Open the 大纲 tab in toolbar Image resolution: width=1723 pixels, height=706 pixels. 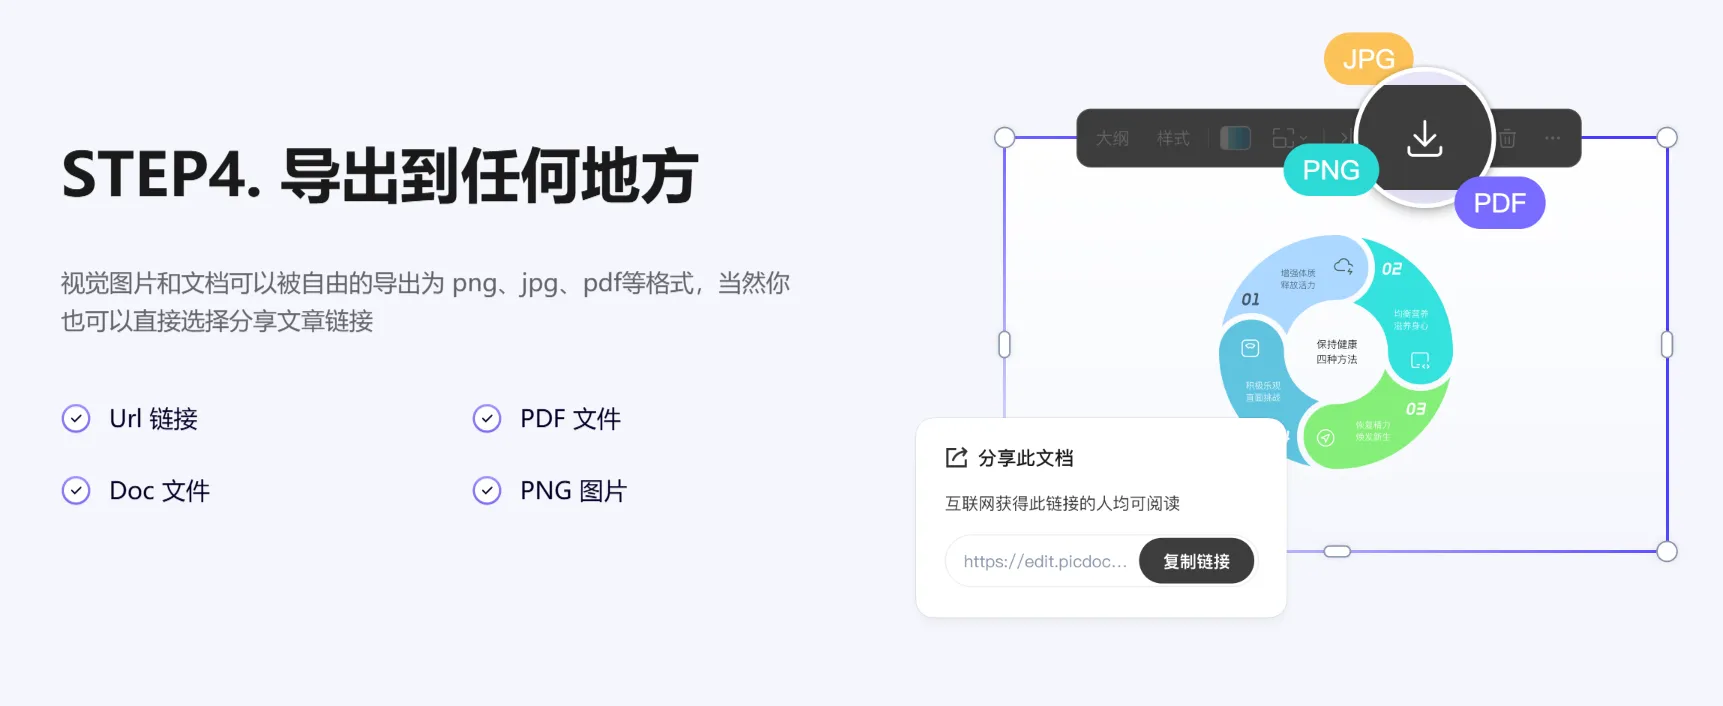coord(1112,138)
